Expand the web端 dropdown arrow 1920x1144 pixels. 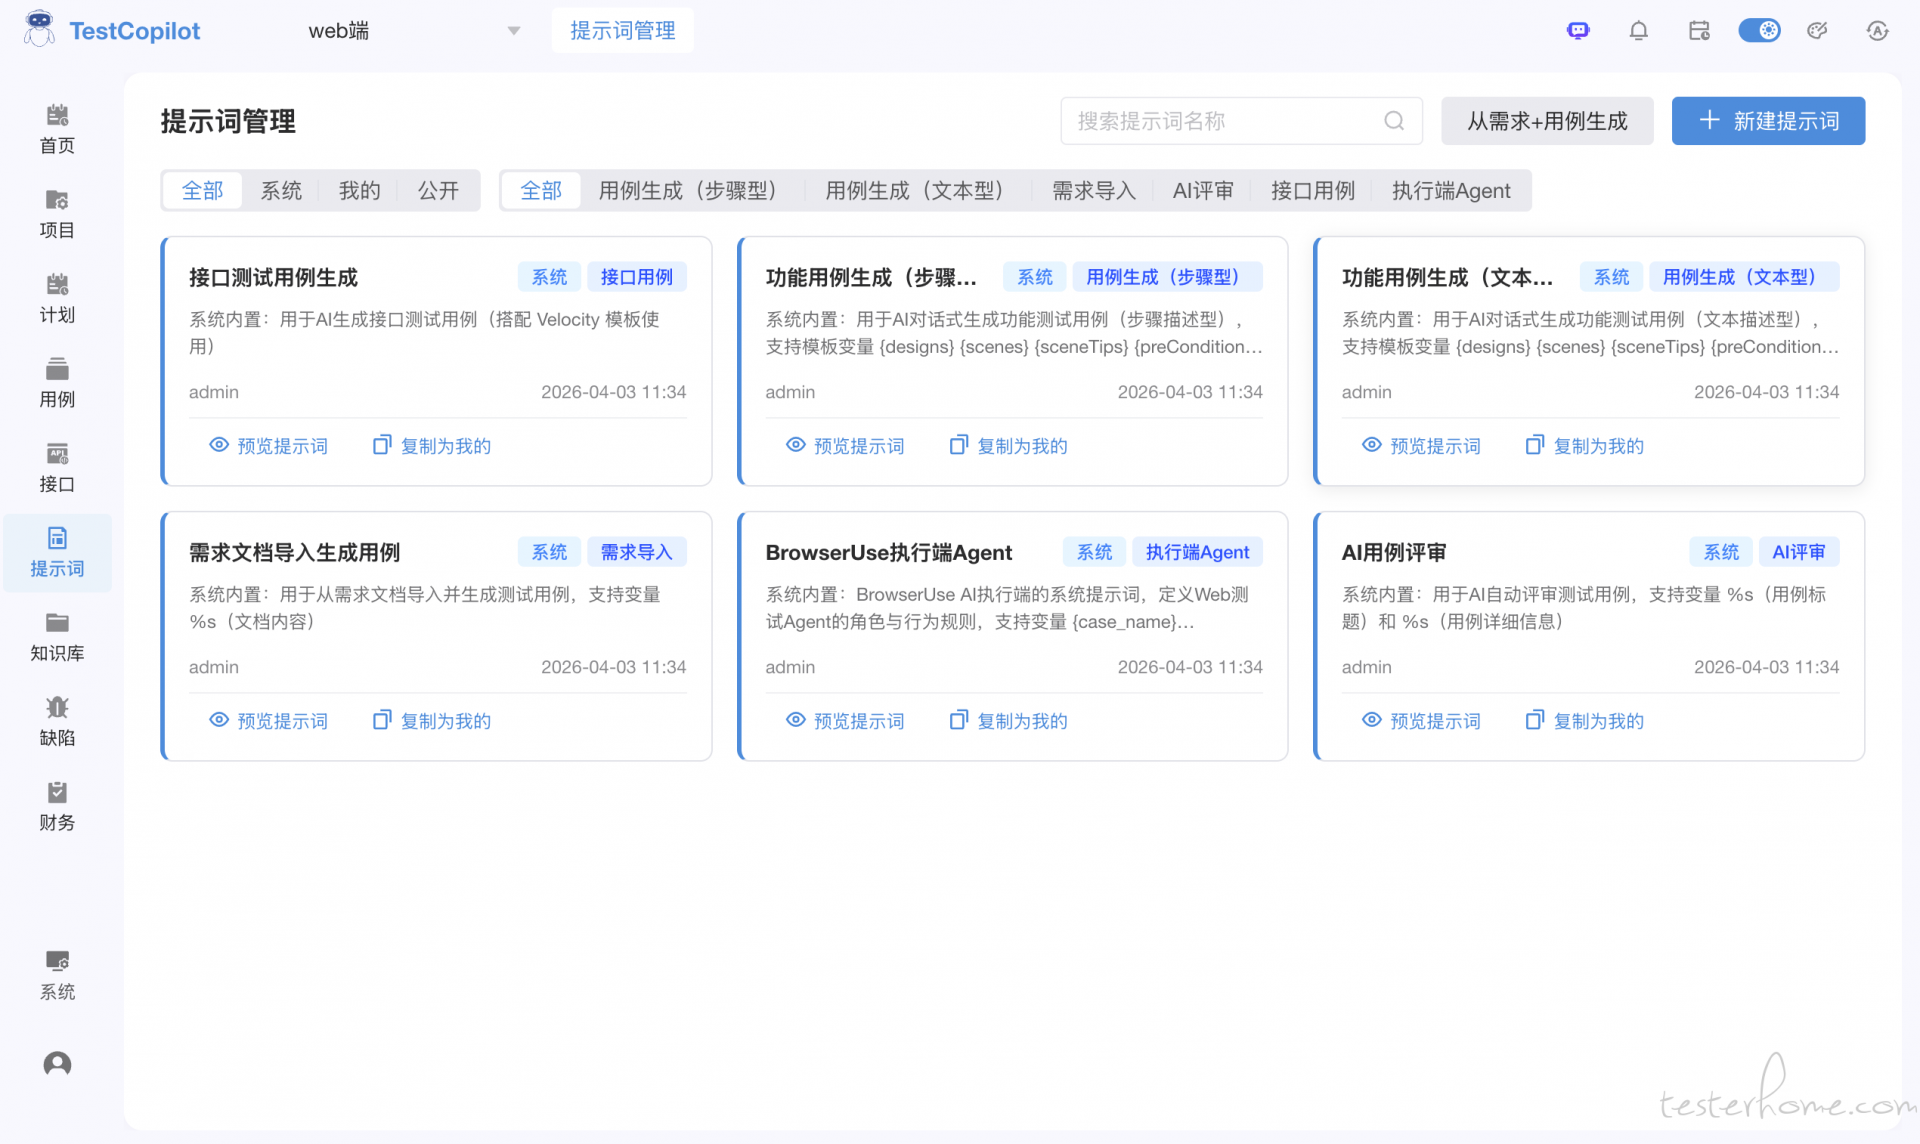click(514, 31)
